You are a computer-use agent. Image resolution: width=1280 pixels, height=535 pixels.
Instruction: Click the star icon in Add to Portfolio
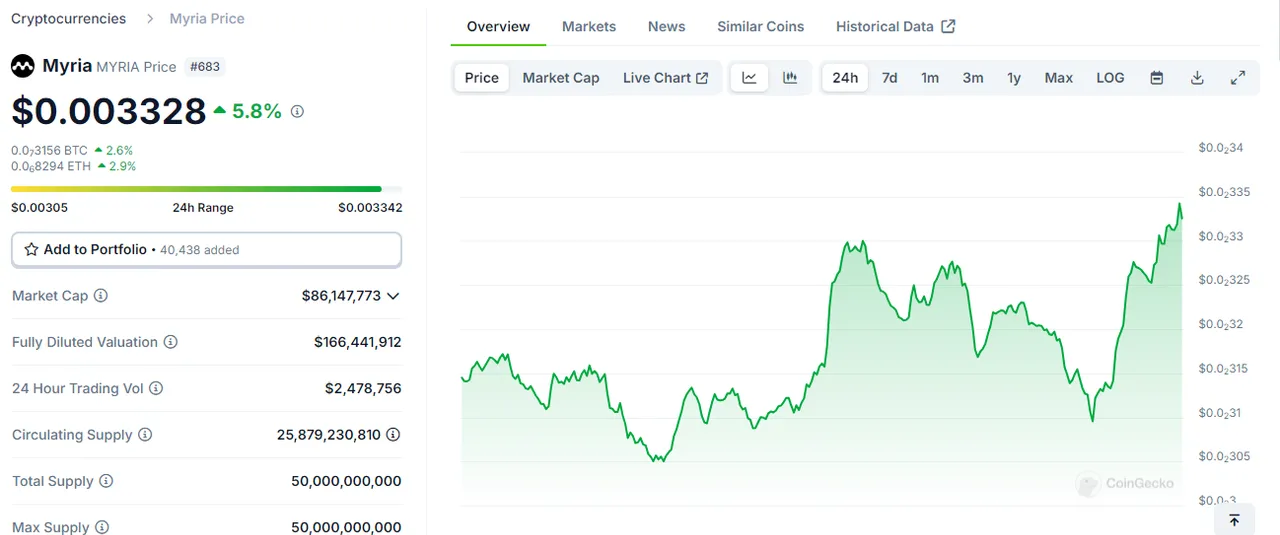point(31,250)
